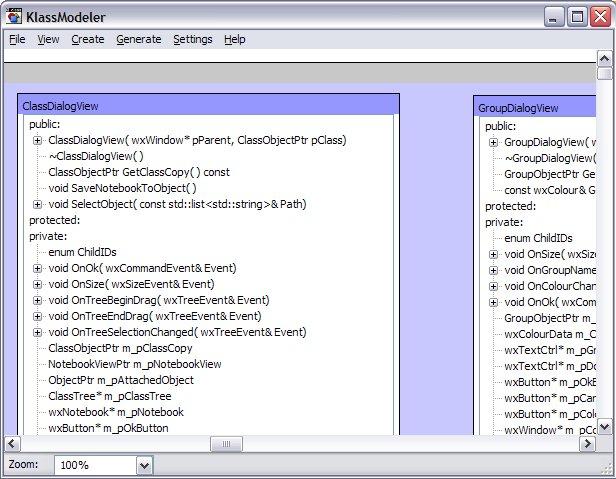Select wxButton* m_pOkButton member
616x479 pixels.
point(108,428)
